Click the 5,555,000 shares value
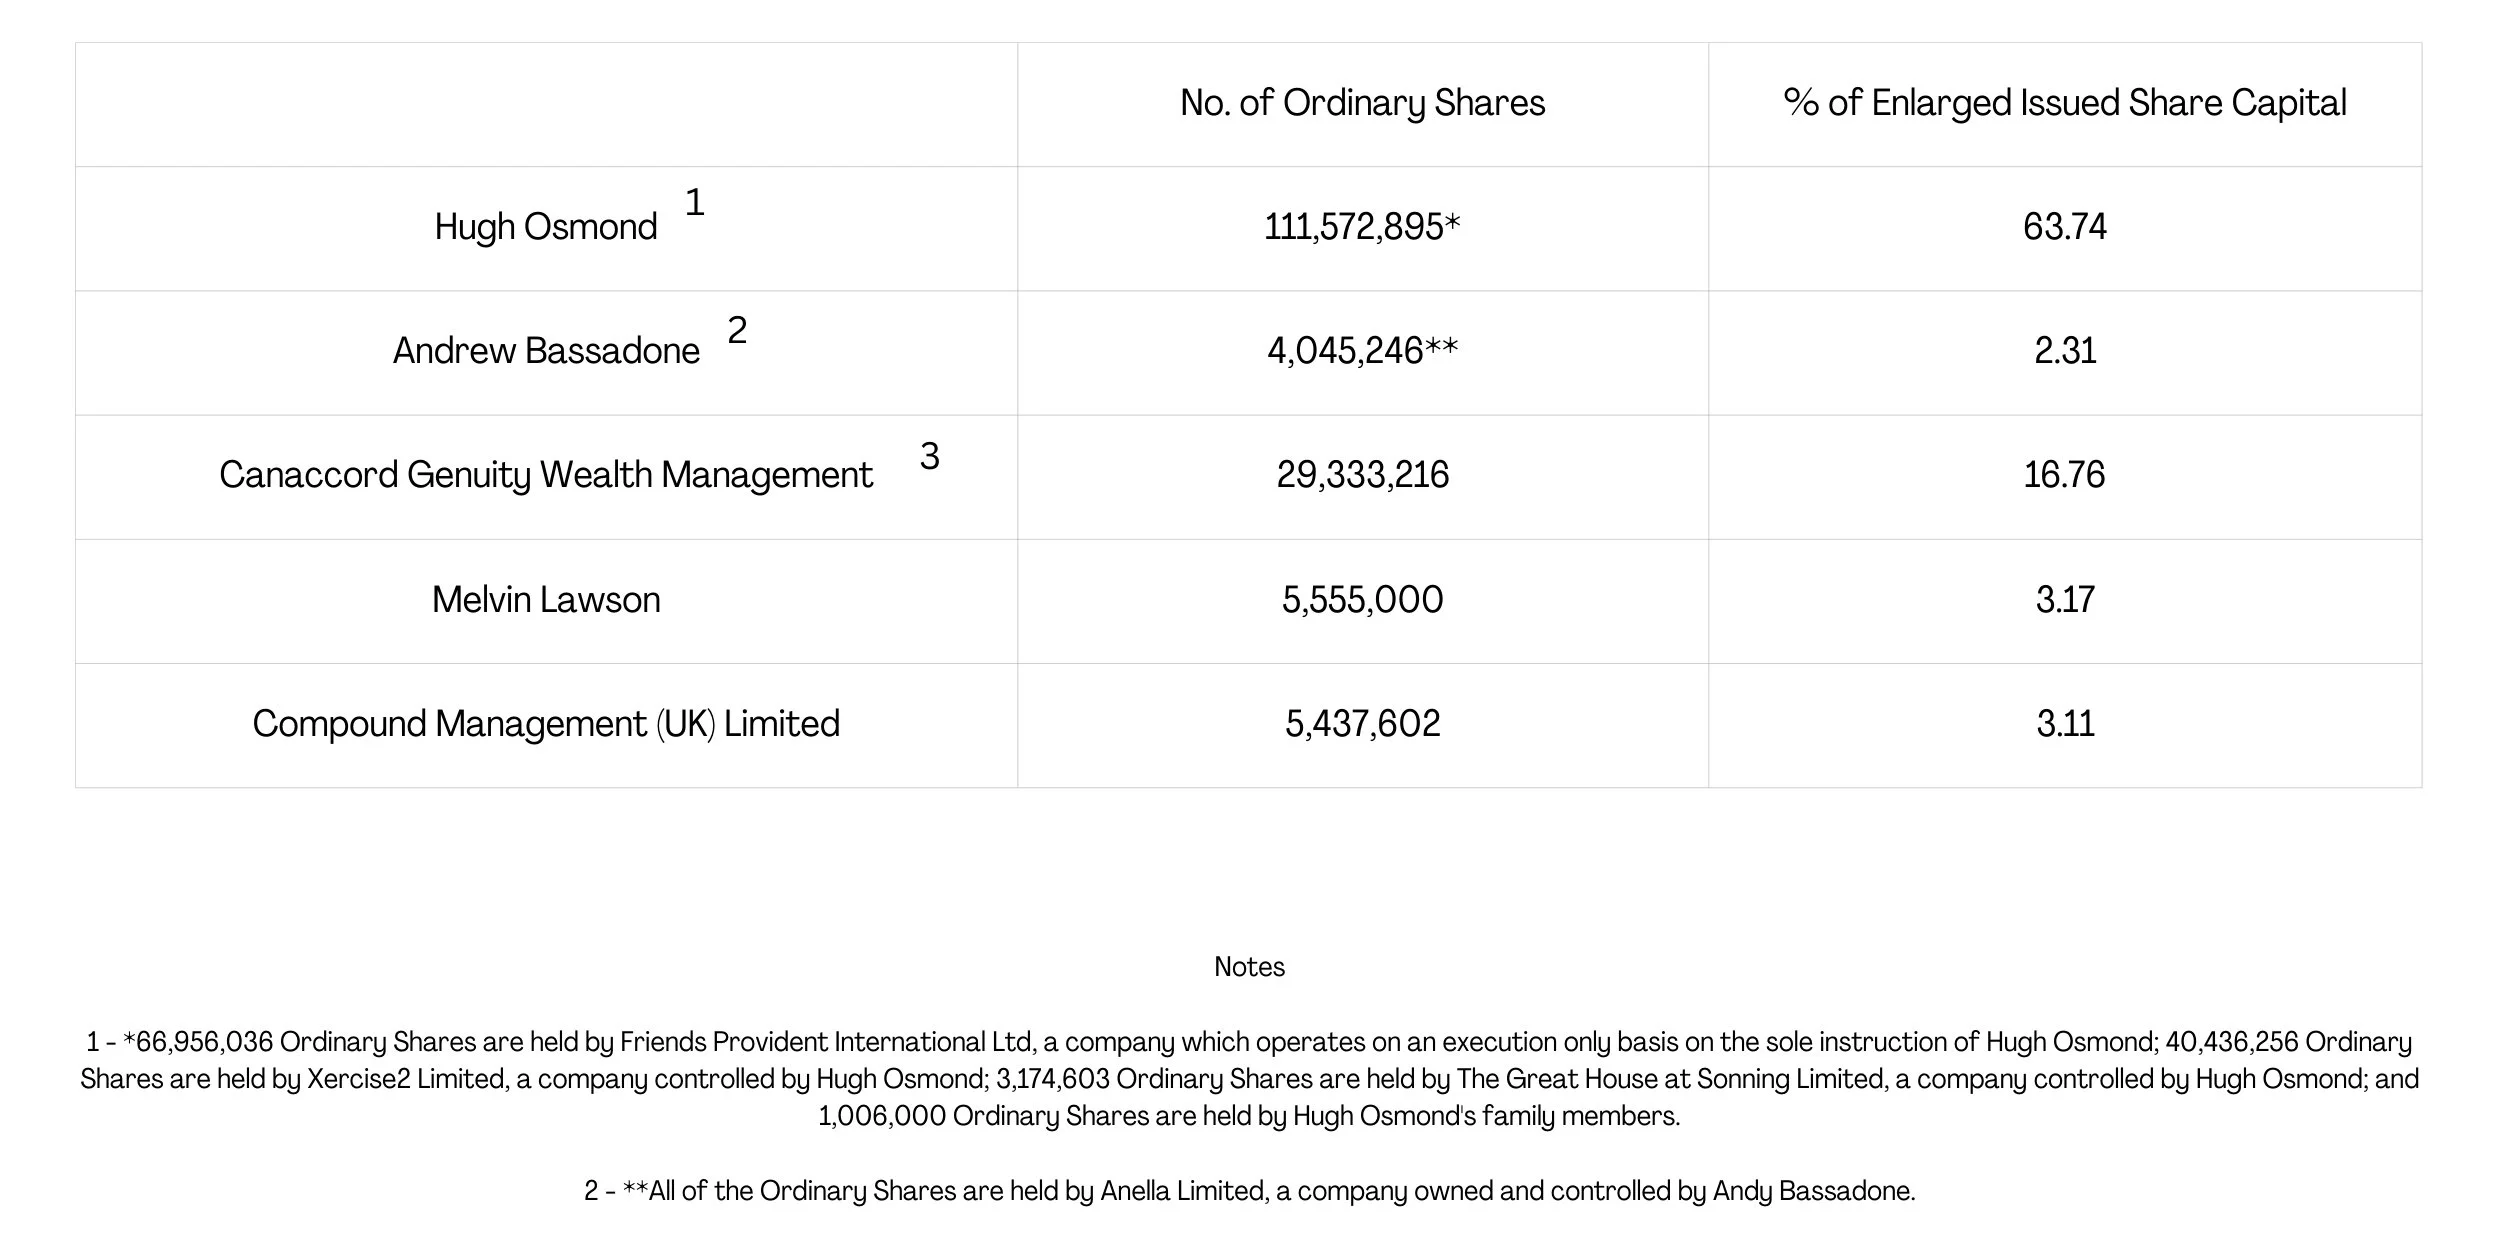 coord(1362,600)
